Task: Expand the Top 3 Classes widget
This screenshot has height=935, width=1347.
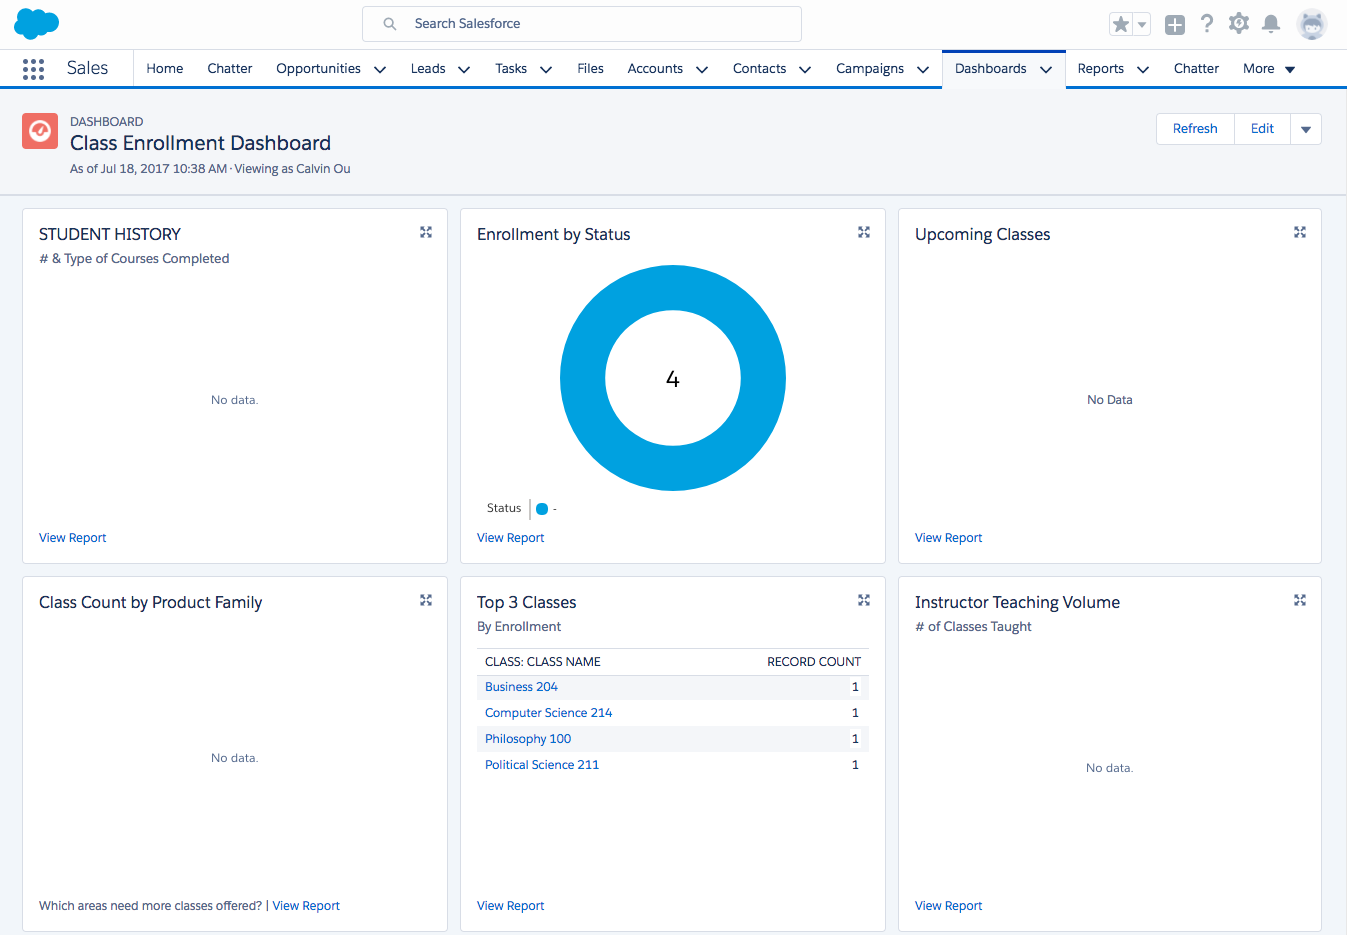Action: click(864, 600)
